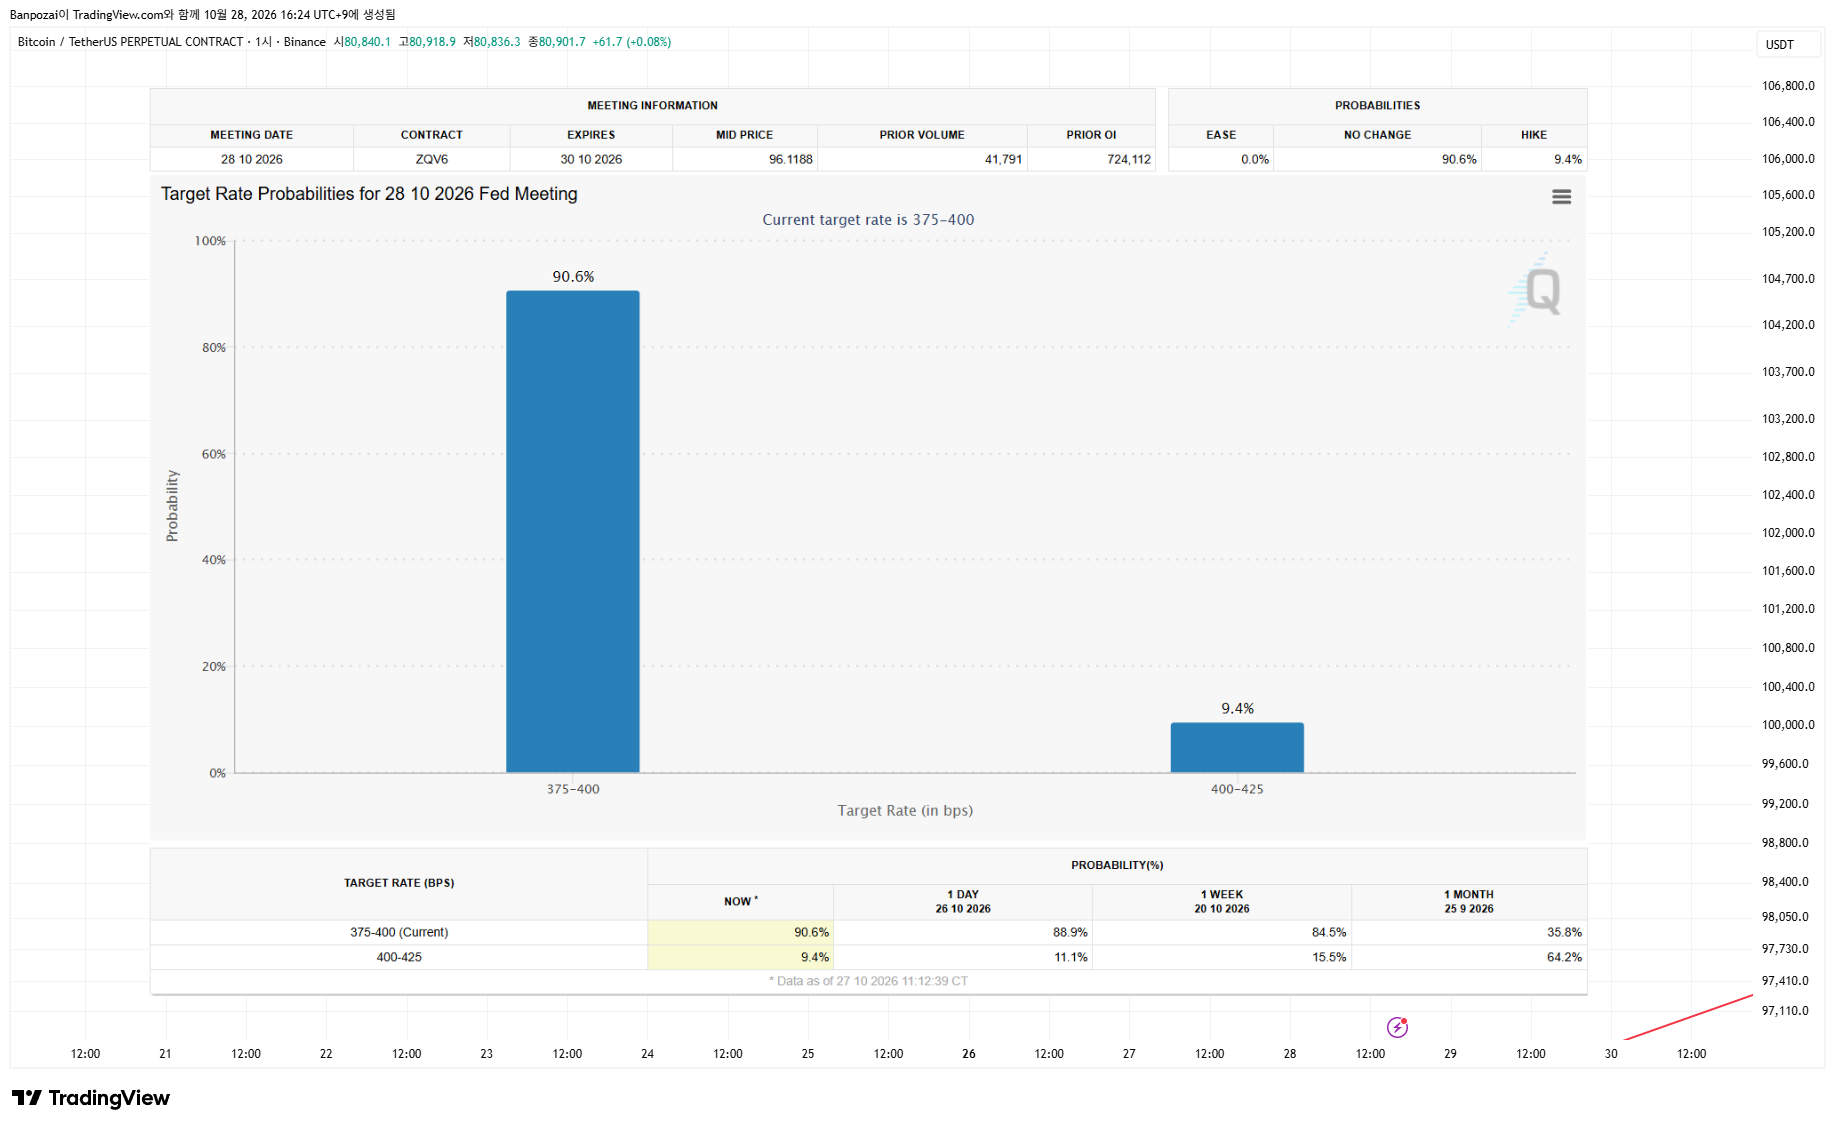
Task: Click the 375-400 (Current) table row label
Action: click(399, 932)
